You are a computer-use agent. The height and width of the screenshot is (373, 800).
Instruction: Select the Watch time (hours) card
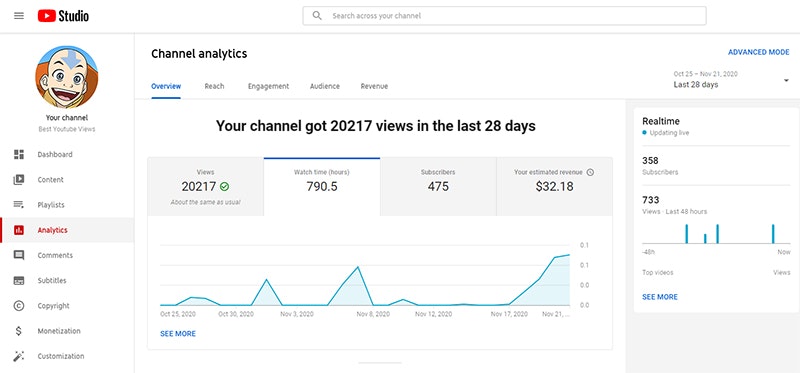[322, 187]
